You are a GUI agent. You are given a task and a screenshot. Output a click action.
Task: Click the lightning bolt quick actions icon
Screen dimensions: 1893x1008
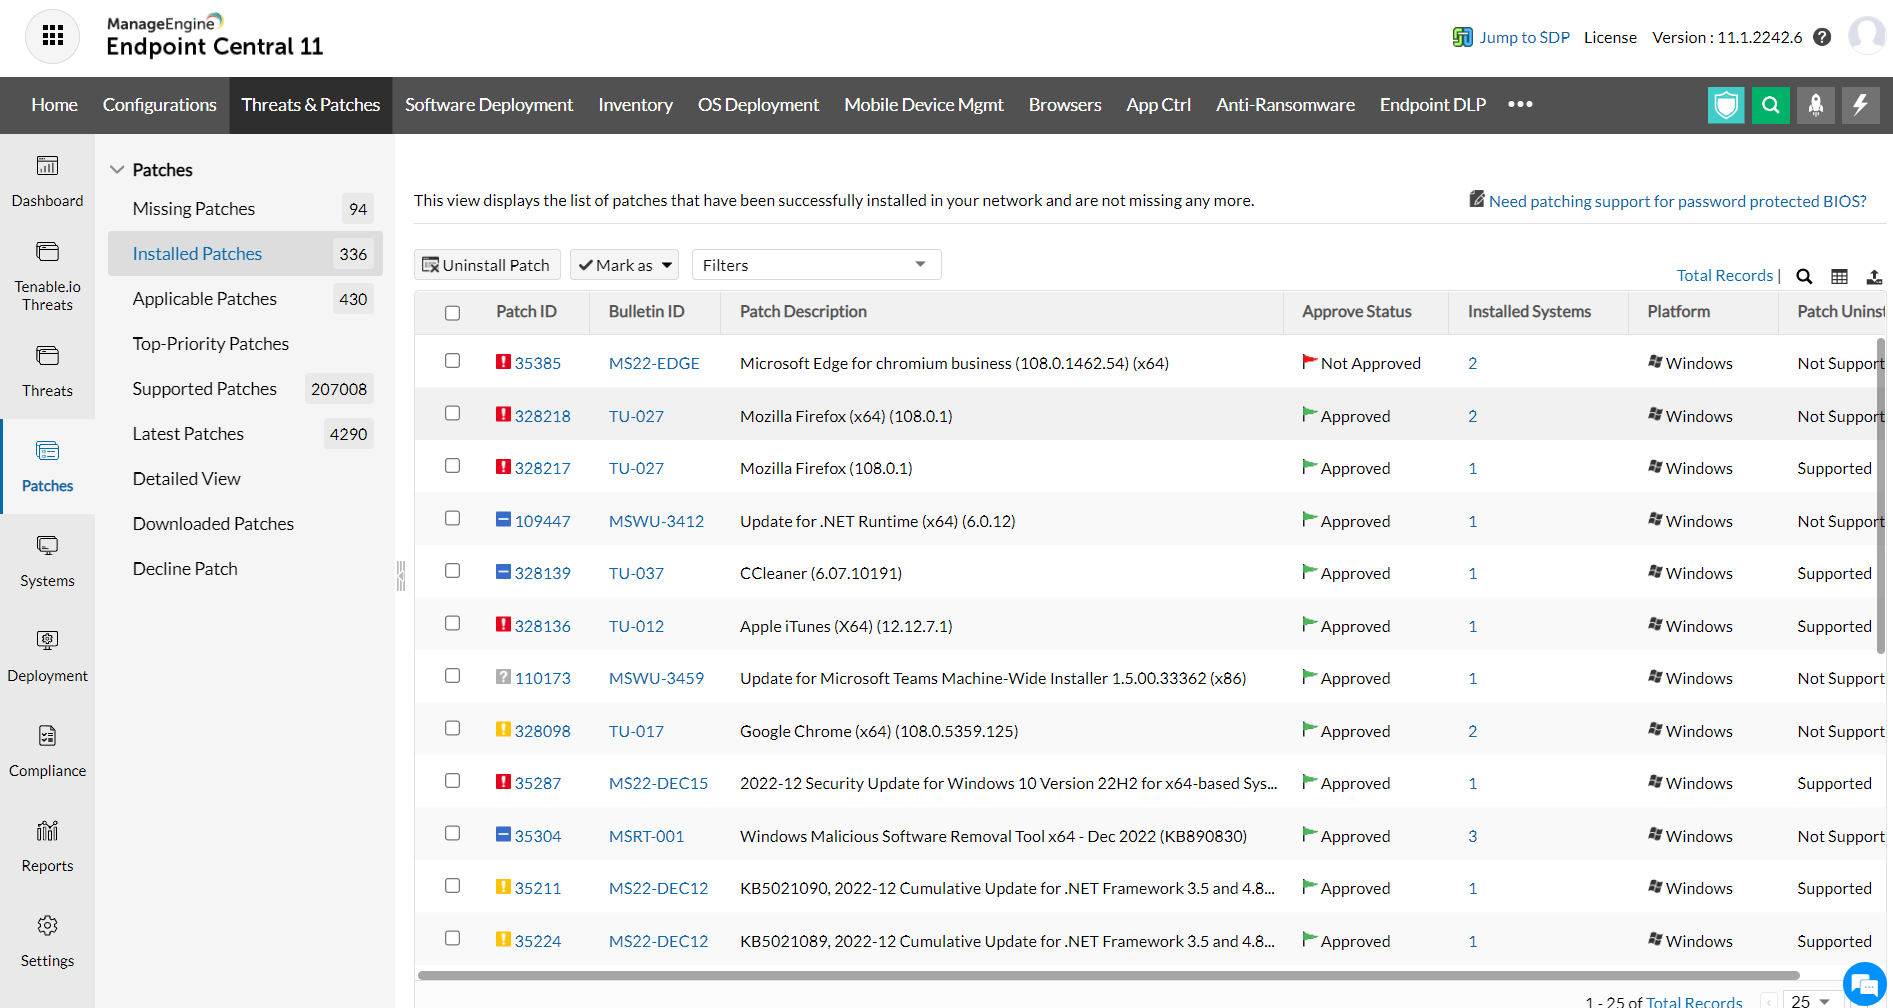click(1861, 105)
